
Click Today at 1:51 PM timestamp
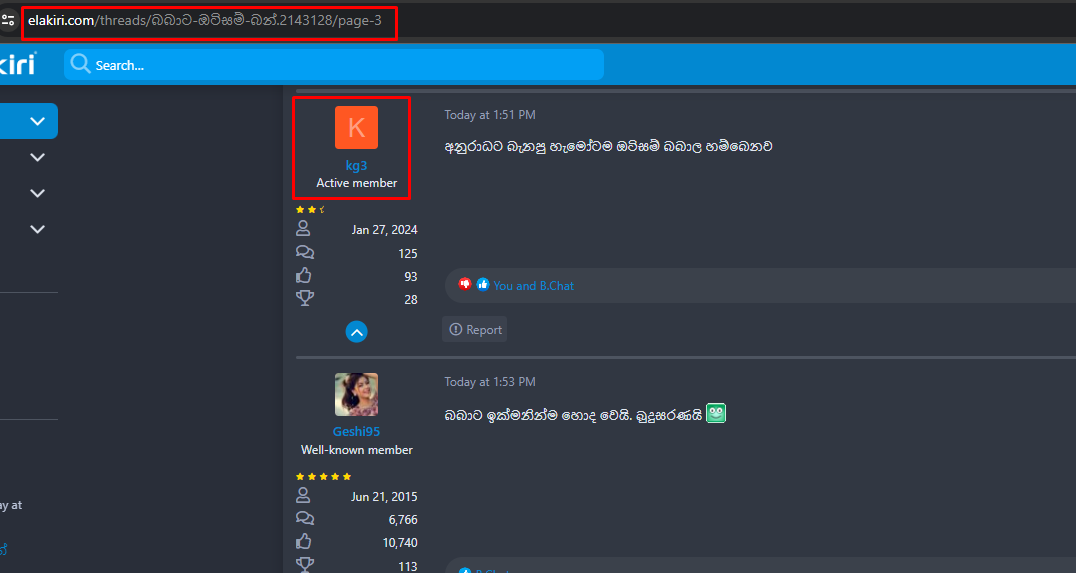489,115
